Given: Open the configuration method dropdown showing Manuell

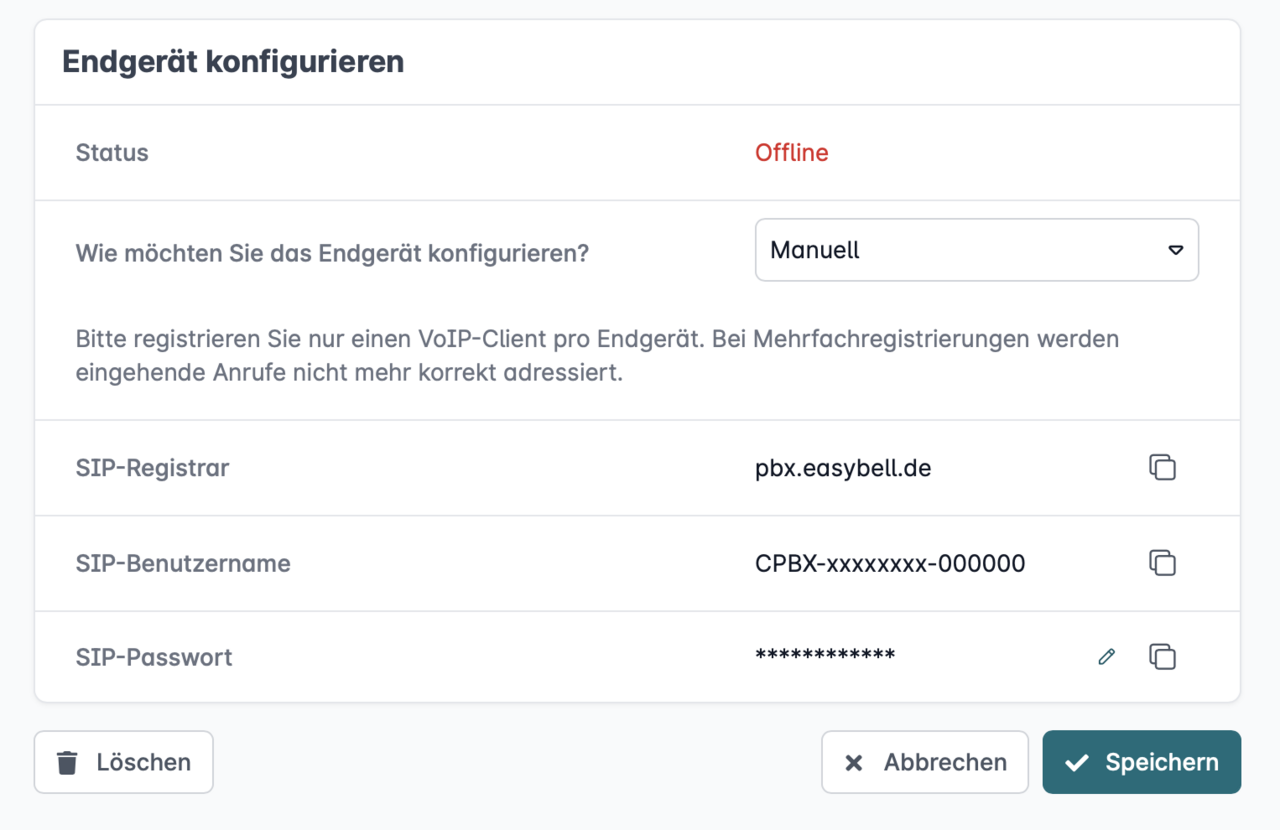Looking at the screenshot, I should [960, 250].
